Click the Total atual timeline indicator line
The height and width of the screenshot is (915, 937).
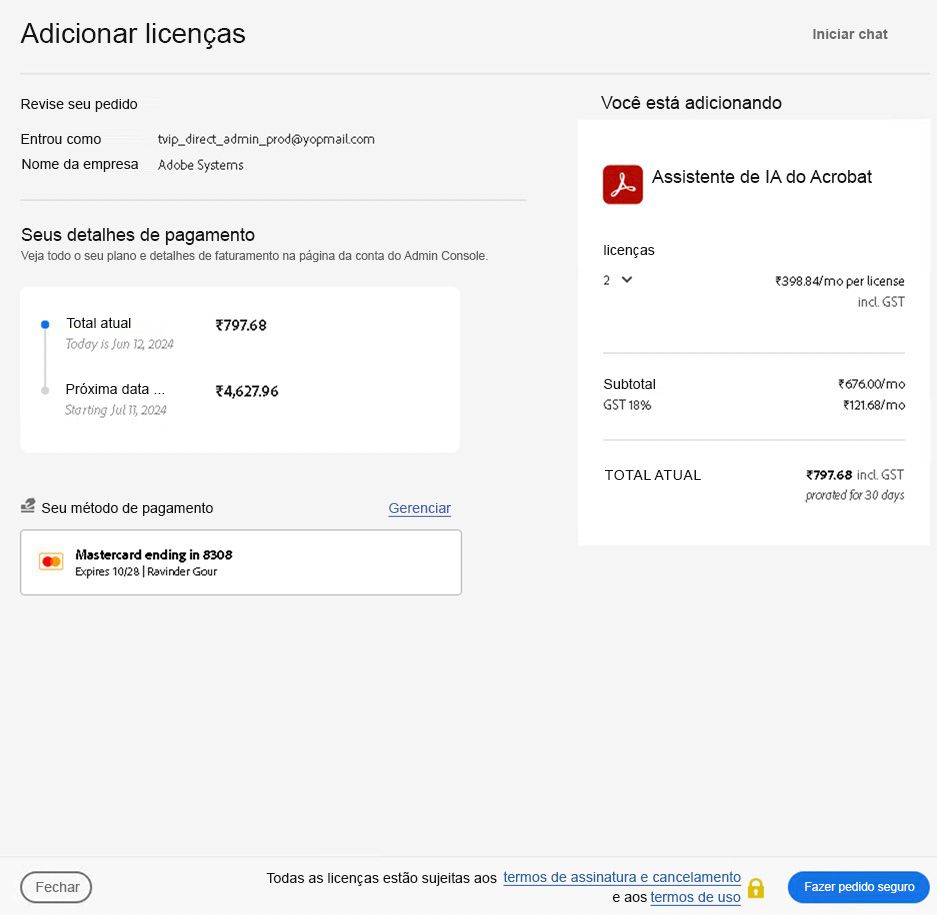(43, 357)
